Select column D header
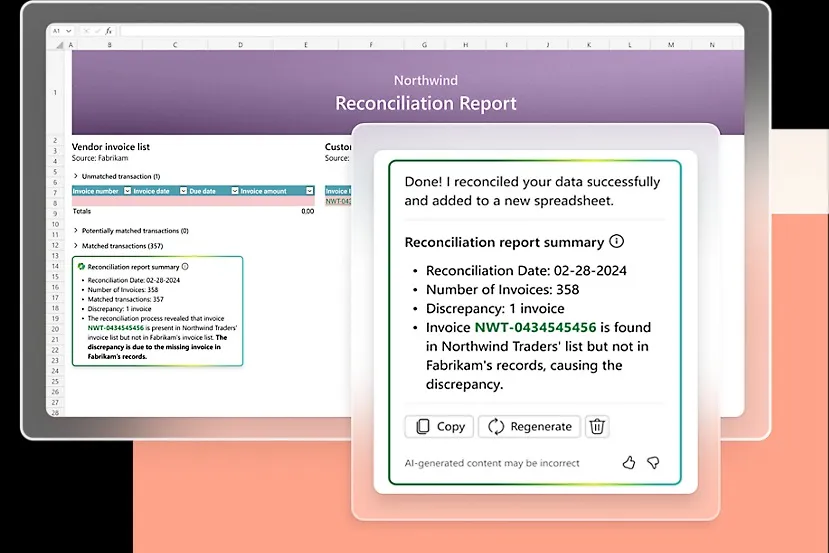 pos(240,45)
